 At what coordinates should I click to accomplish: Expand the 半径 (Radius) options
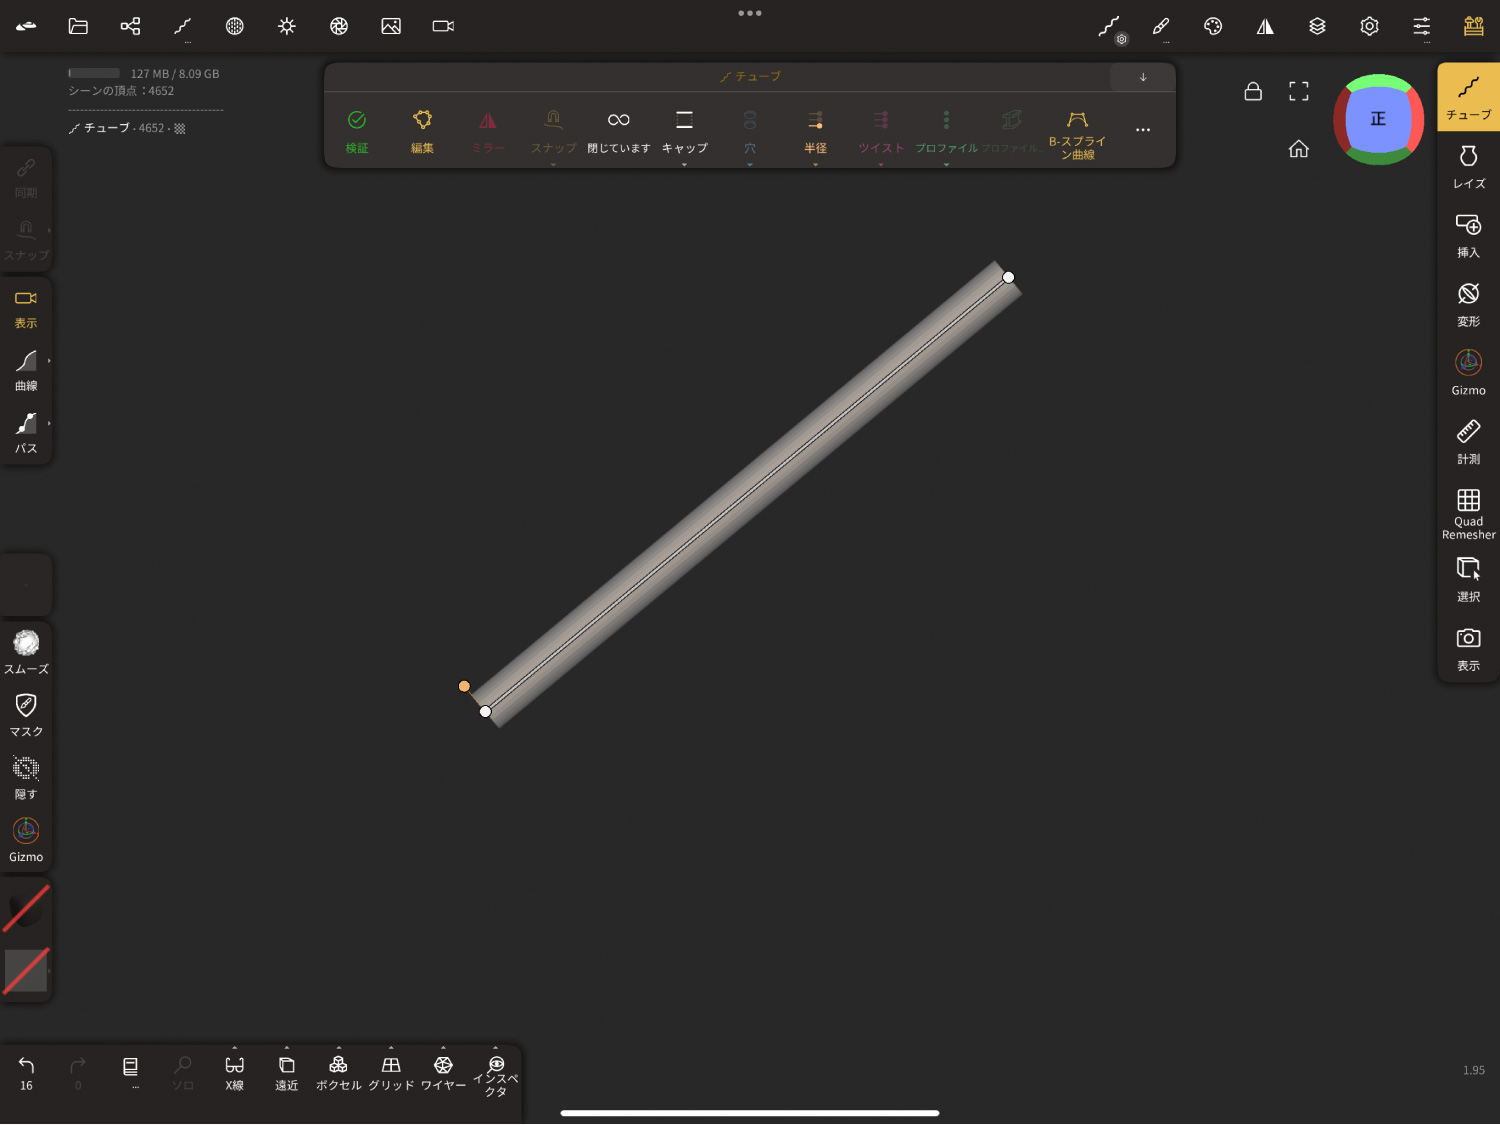click(815, 131)
